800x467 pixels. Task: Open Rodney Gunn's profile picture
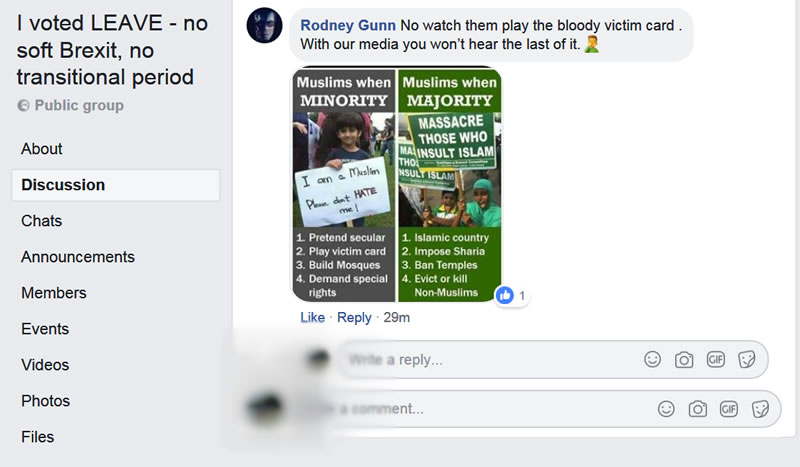(x=264, y=25)
